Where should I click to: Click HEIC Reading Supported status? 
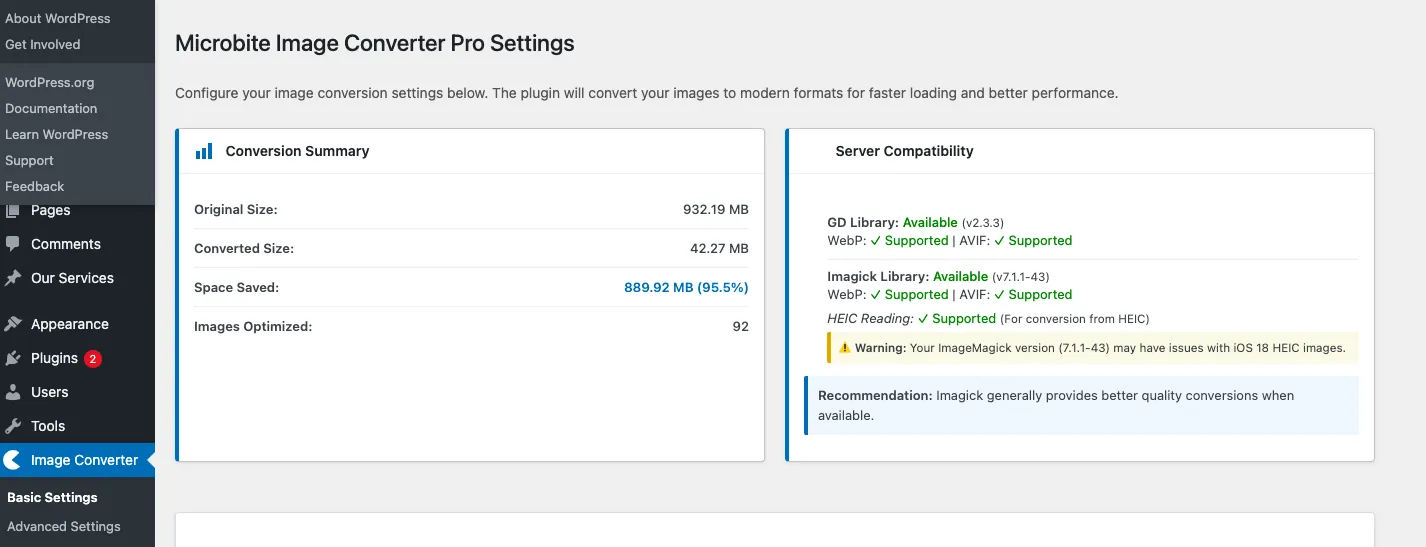[x=957, y=318]
